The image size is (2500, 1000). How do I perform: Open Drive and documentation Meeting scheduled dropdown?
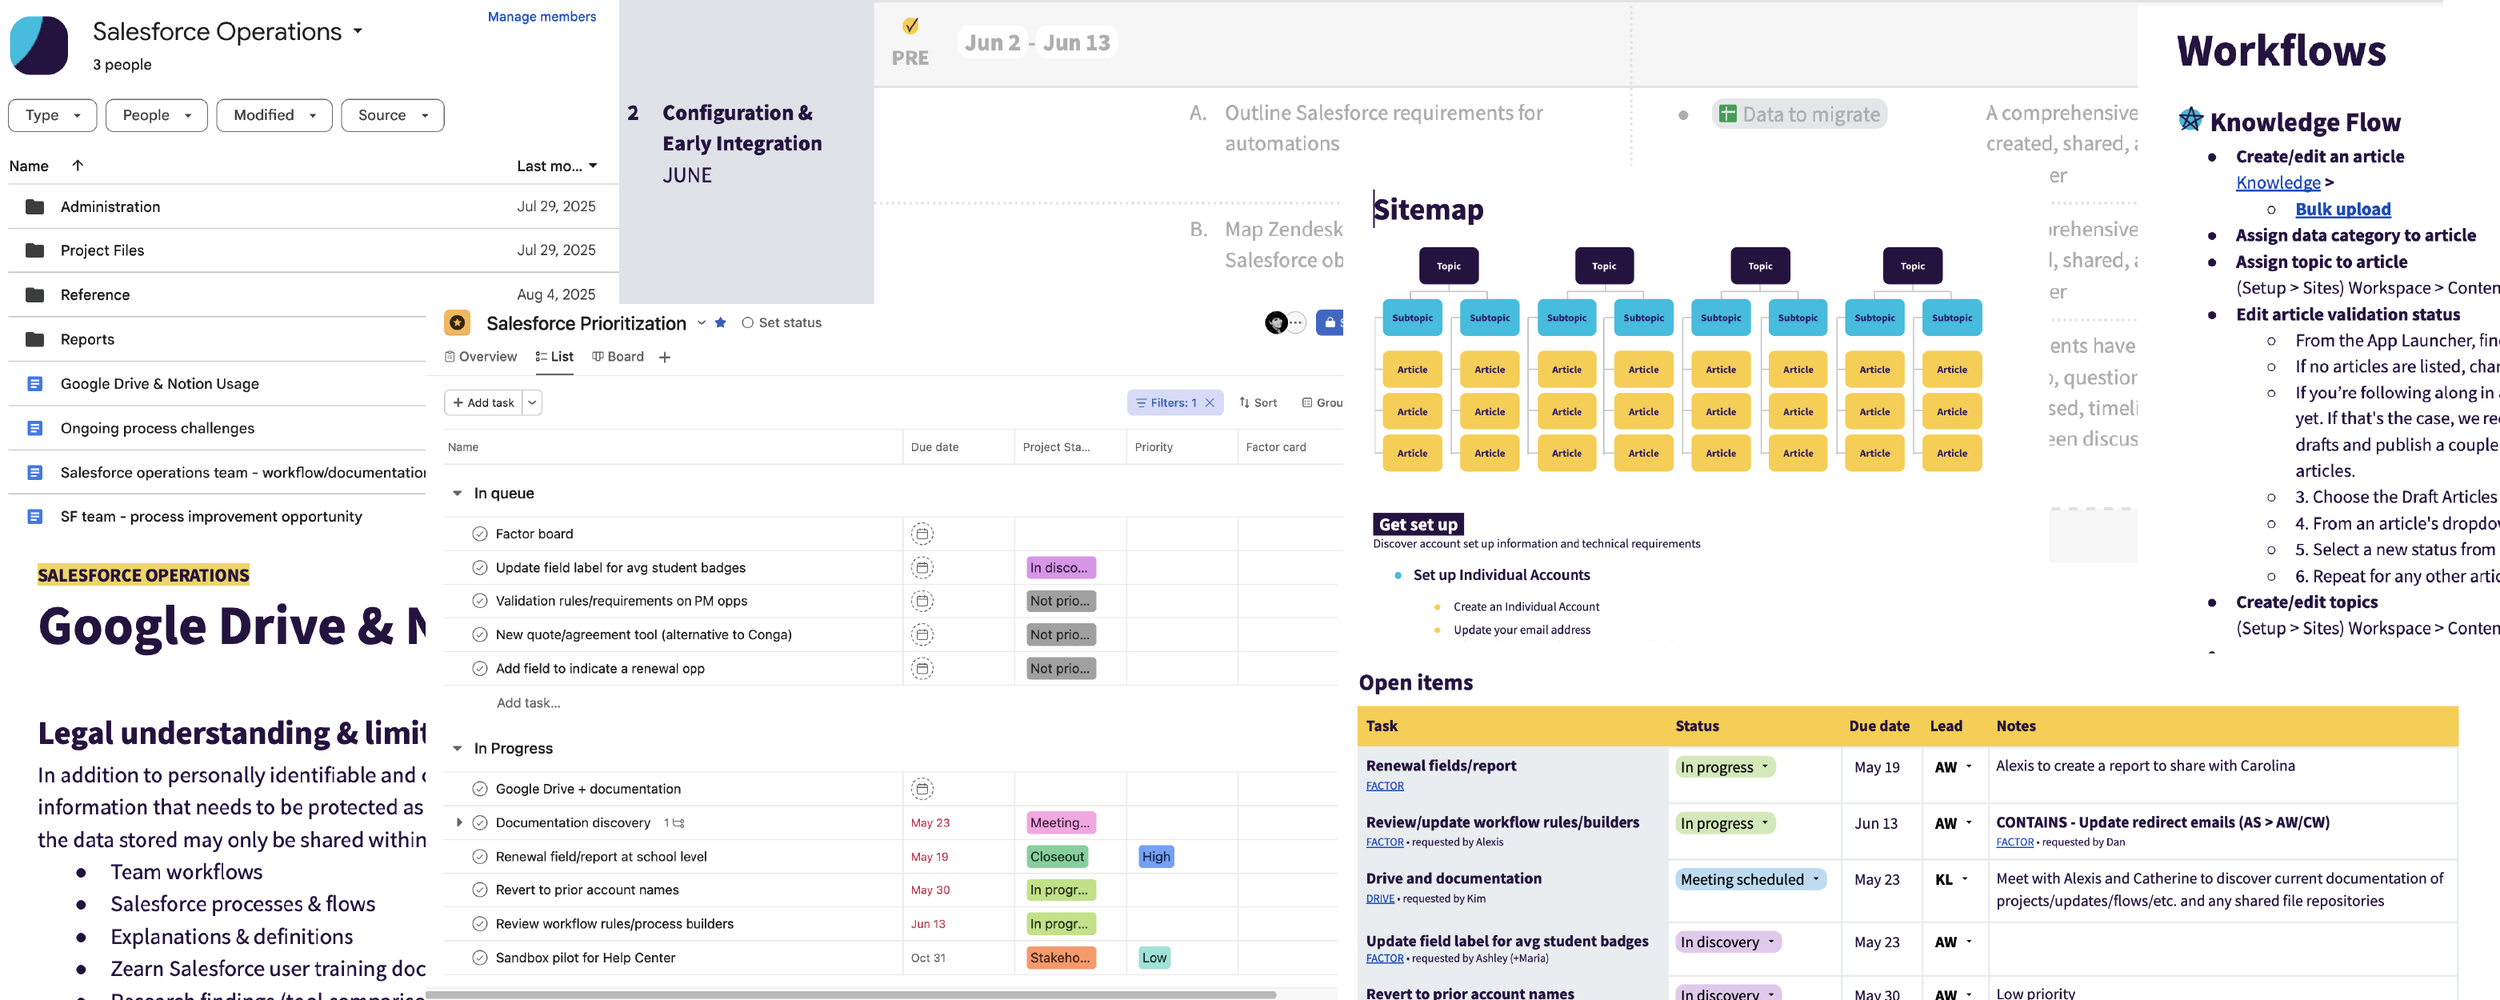pos(1750,879)
